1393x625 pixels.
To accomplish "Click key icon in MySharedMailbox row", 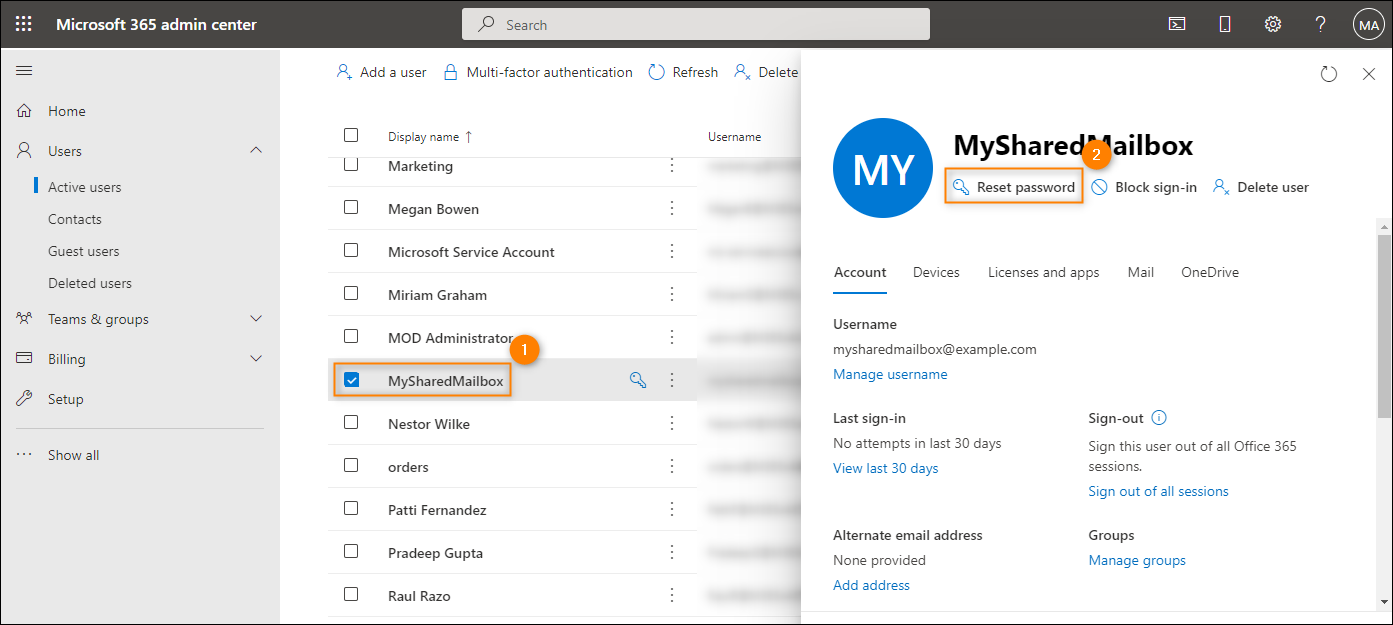I will pos(638,380).
